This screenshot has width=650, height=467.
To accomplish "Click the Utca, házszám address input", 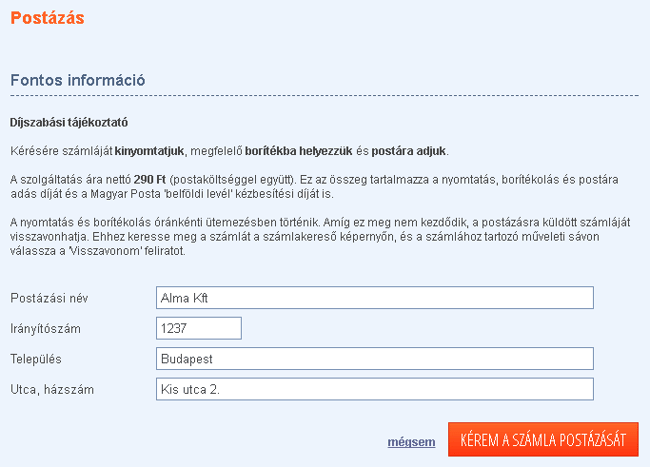I will point(375,389).
